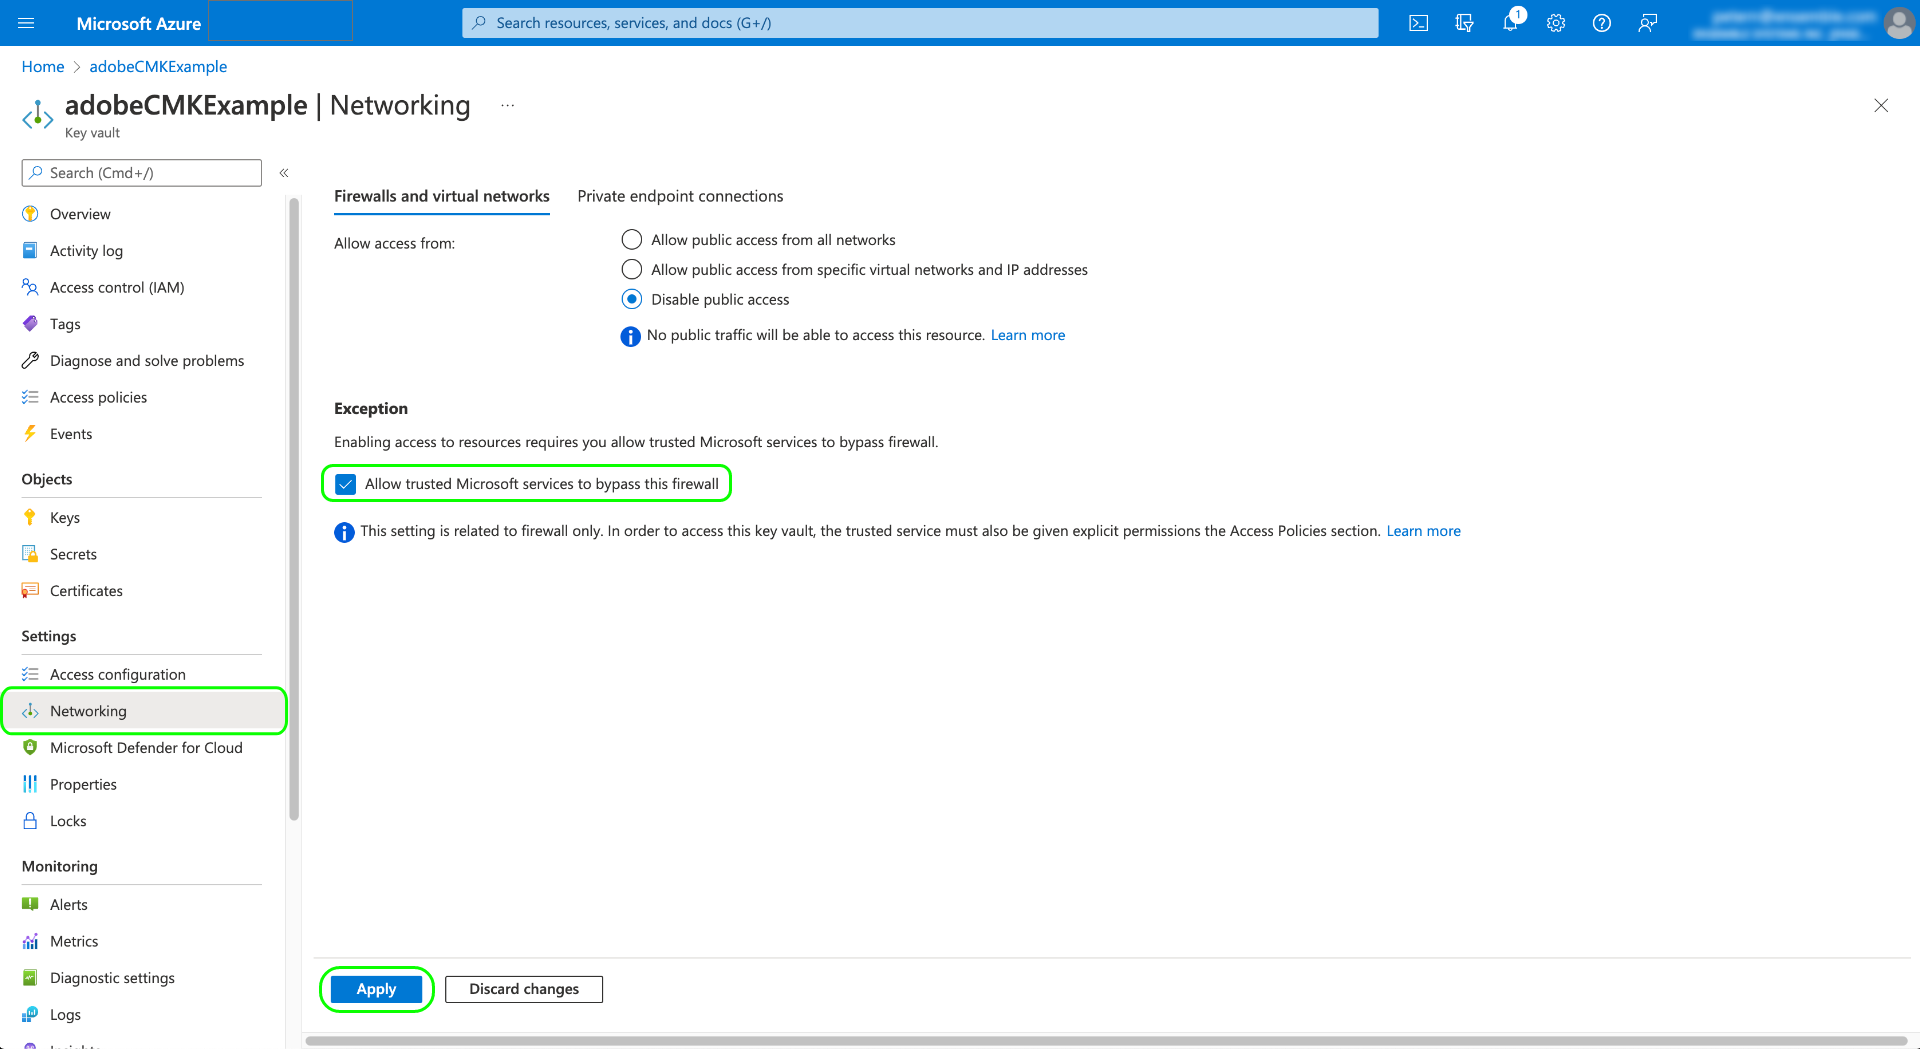Screen dimensions: 1920x1050
Task: Open portal settings gear
Action: [1556, 23]
